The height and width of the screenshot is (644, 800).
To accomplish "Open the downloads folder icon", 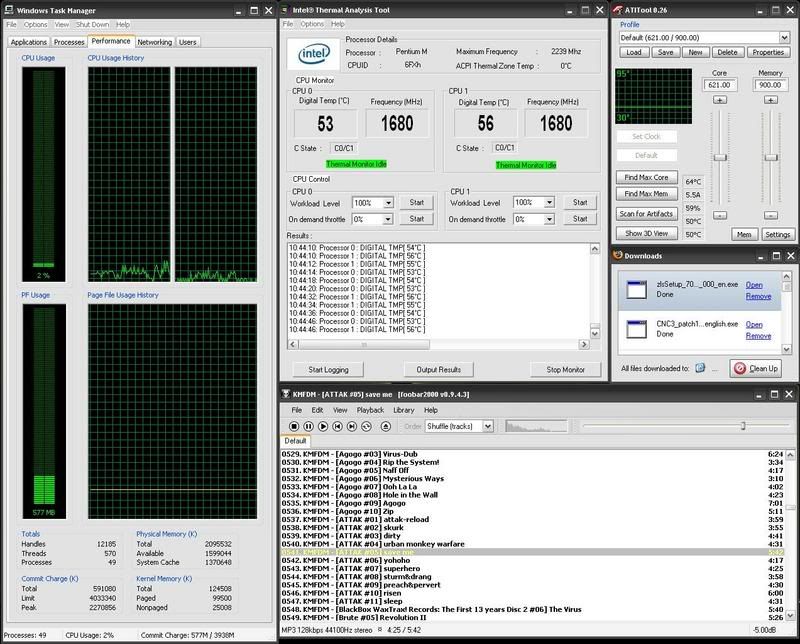I will click(x=700, y=368).
